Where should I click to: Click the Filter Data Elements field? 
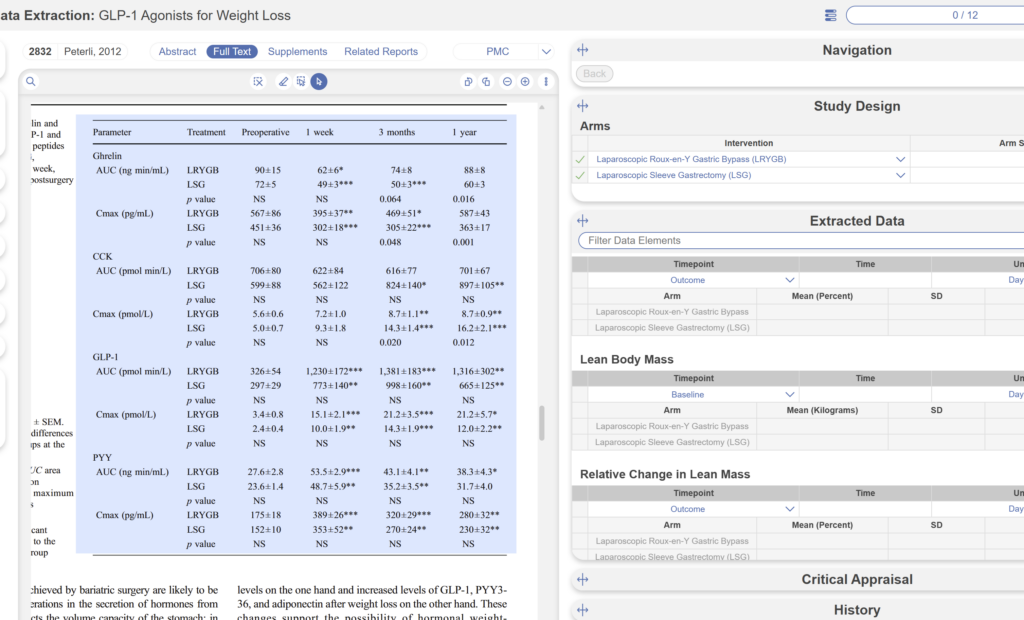pyautogui.click(x=801, y=240)
